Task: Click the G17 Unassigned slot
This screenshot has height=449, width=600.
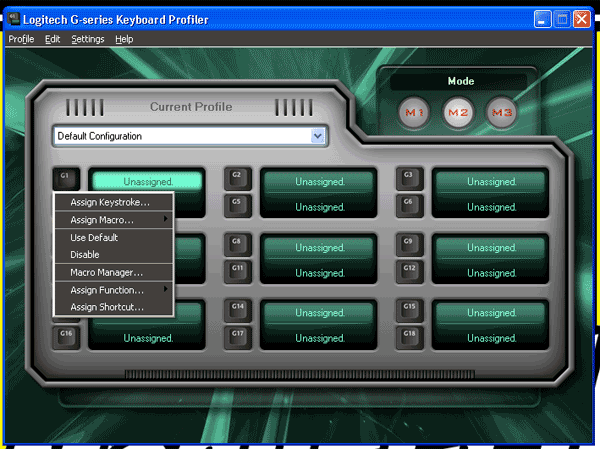Action: click(320, 338)
